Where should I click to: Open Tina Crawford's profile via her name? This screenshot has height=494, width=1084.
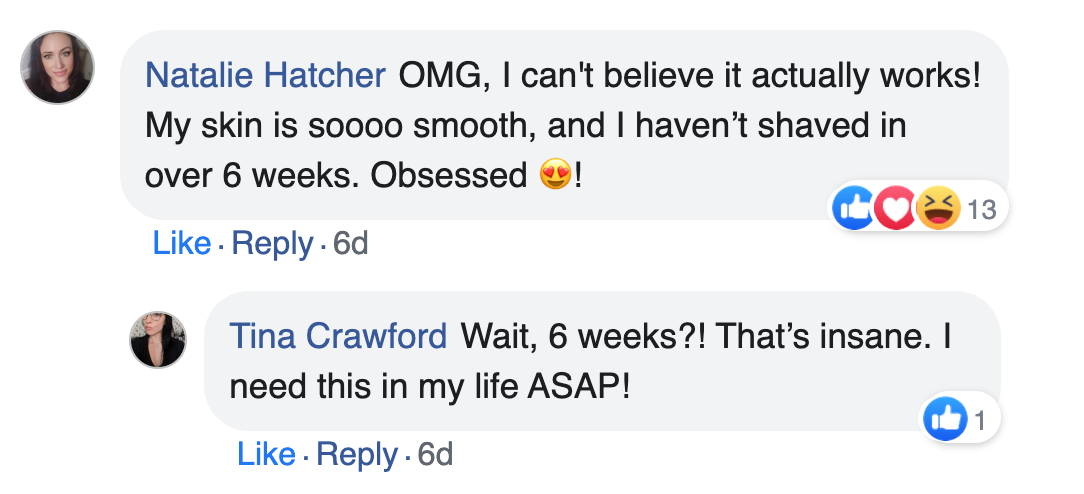coord(338,337)
